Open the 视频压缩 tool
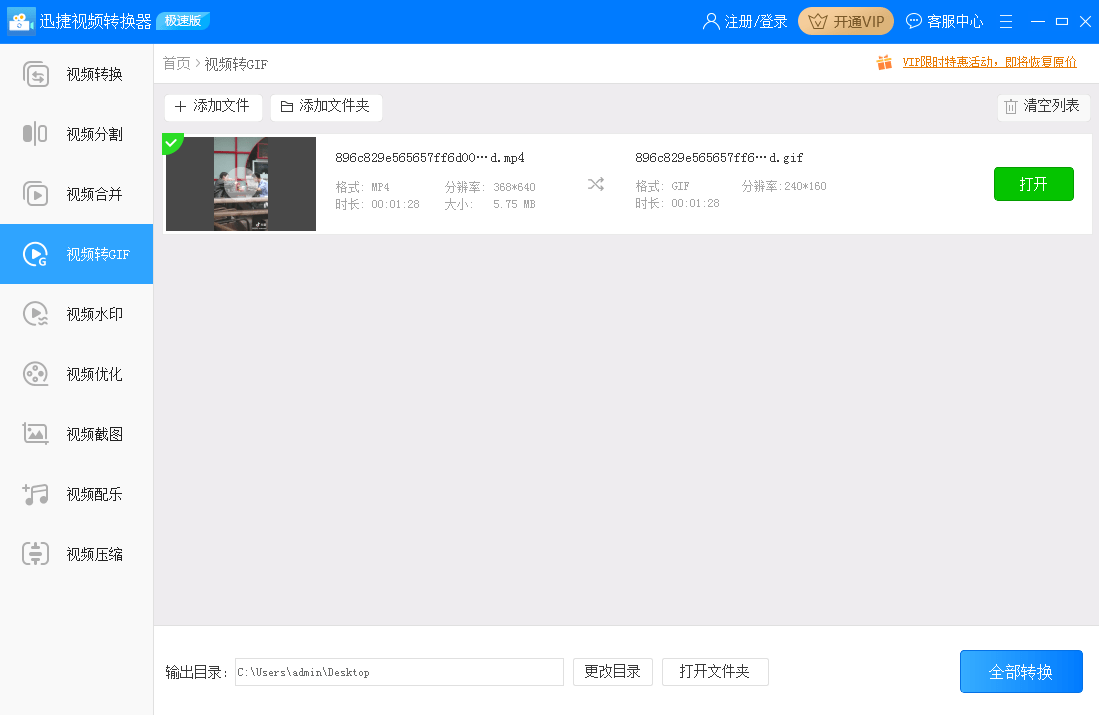1099x715 pixels. tap(76, 553)
